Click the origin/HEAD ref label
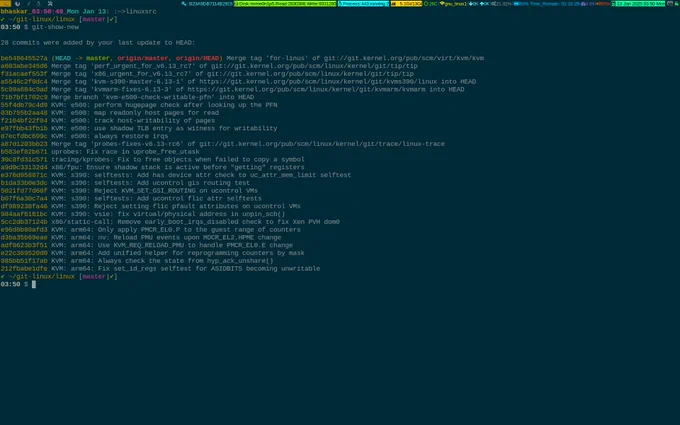Image resolution: width=680 pixels, height=425 pixels. pos(197,58)
